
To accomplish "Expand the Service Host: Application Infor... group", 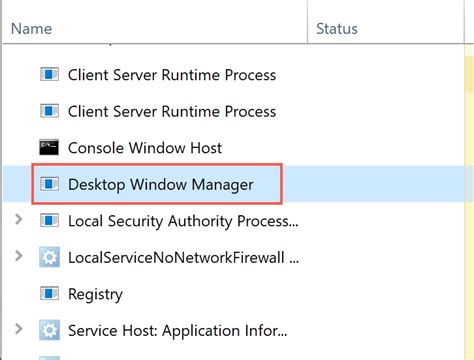I will (19, 329).
